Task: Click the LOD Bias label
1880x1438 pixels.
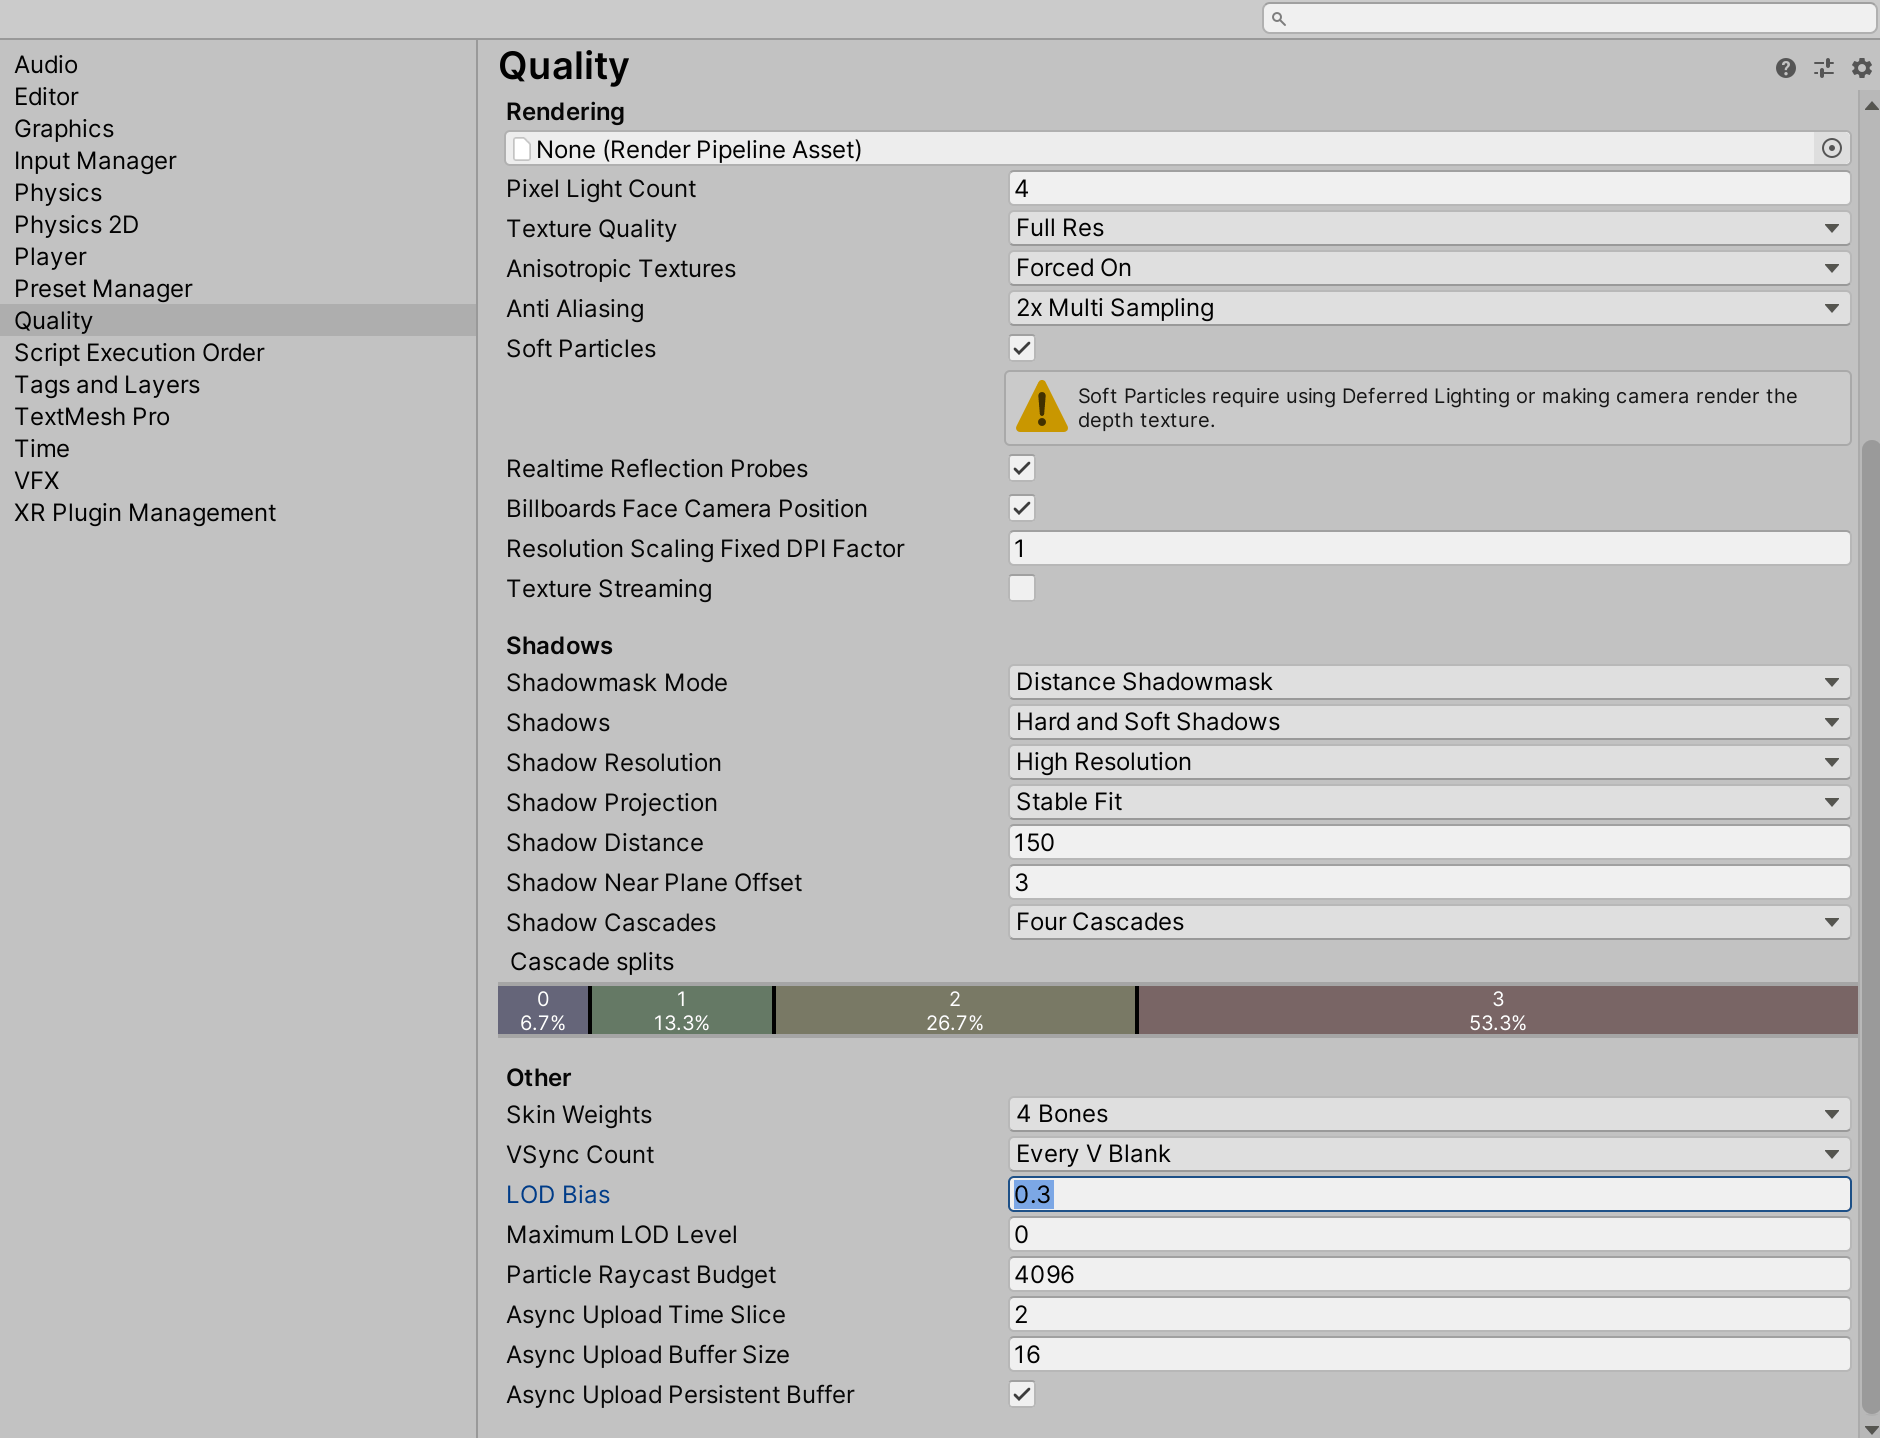Action: pos(558,1194)
